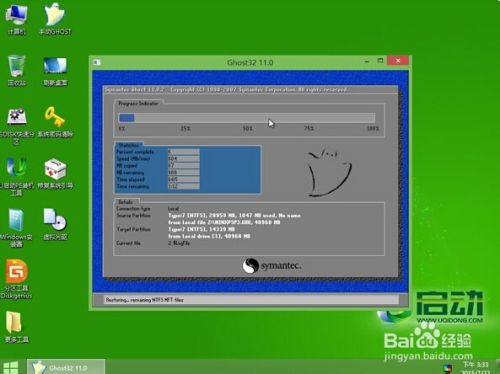This screenshot has width=500, height=374.
Task: Select the Ghost32 11.0 taskbar button
Action: point(66,367)
